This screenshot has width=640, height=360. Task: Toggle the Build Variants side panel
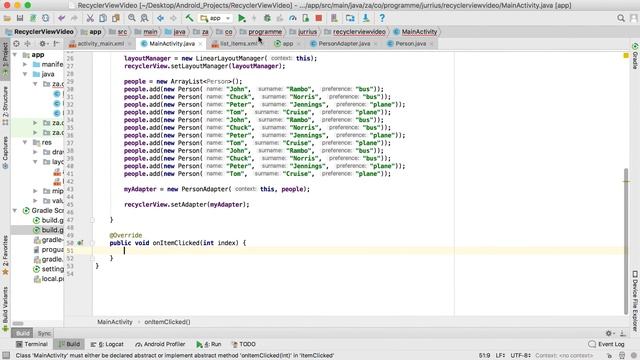[x=5, y=308]
